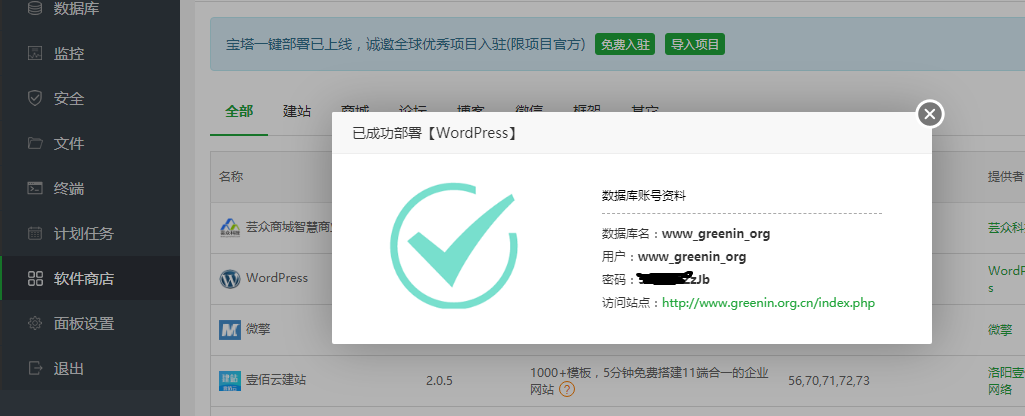Click the 免费入驻 button
Screen dimensions: 1025x416
[x=625, y=44]
